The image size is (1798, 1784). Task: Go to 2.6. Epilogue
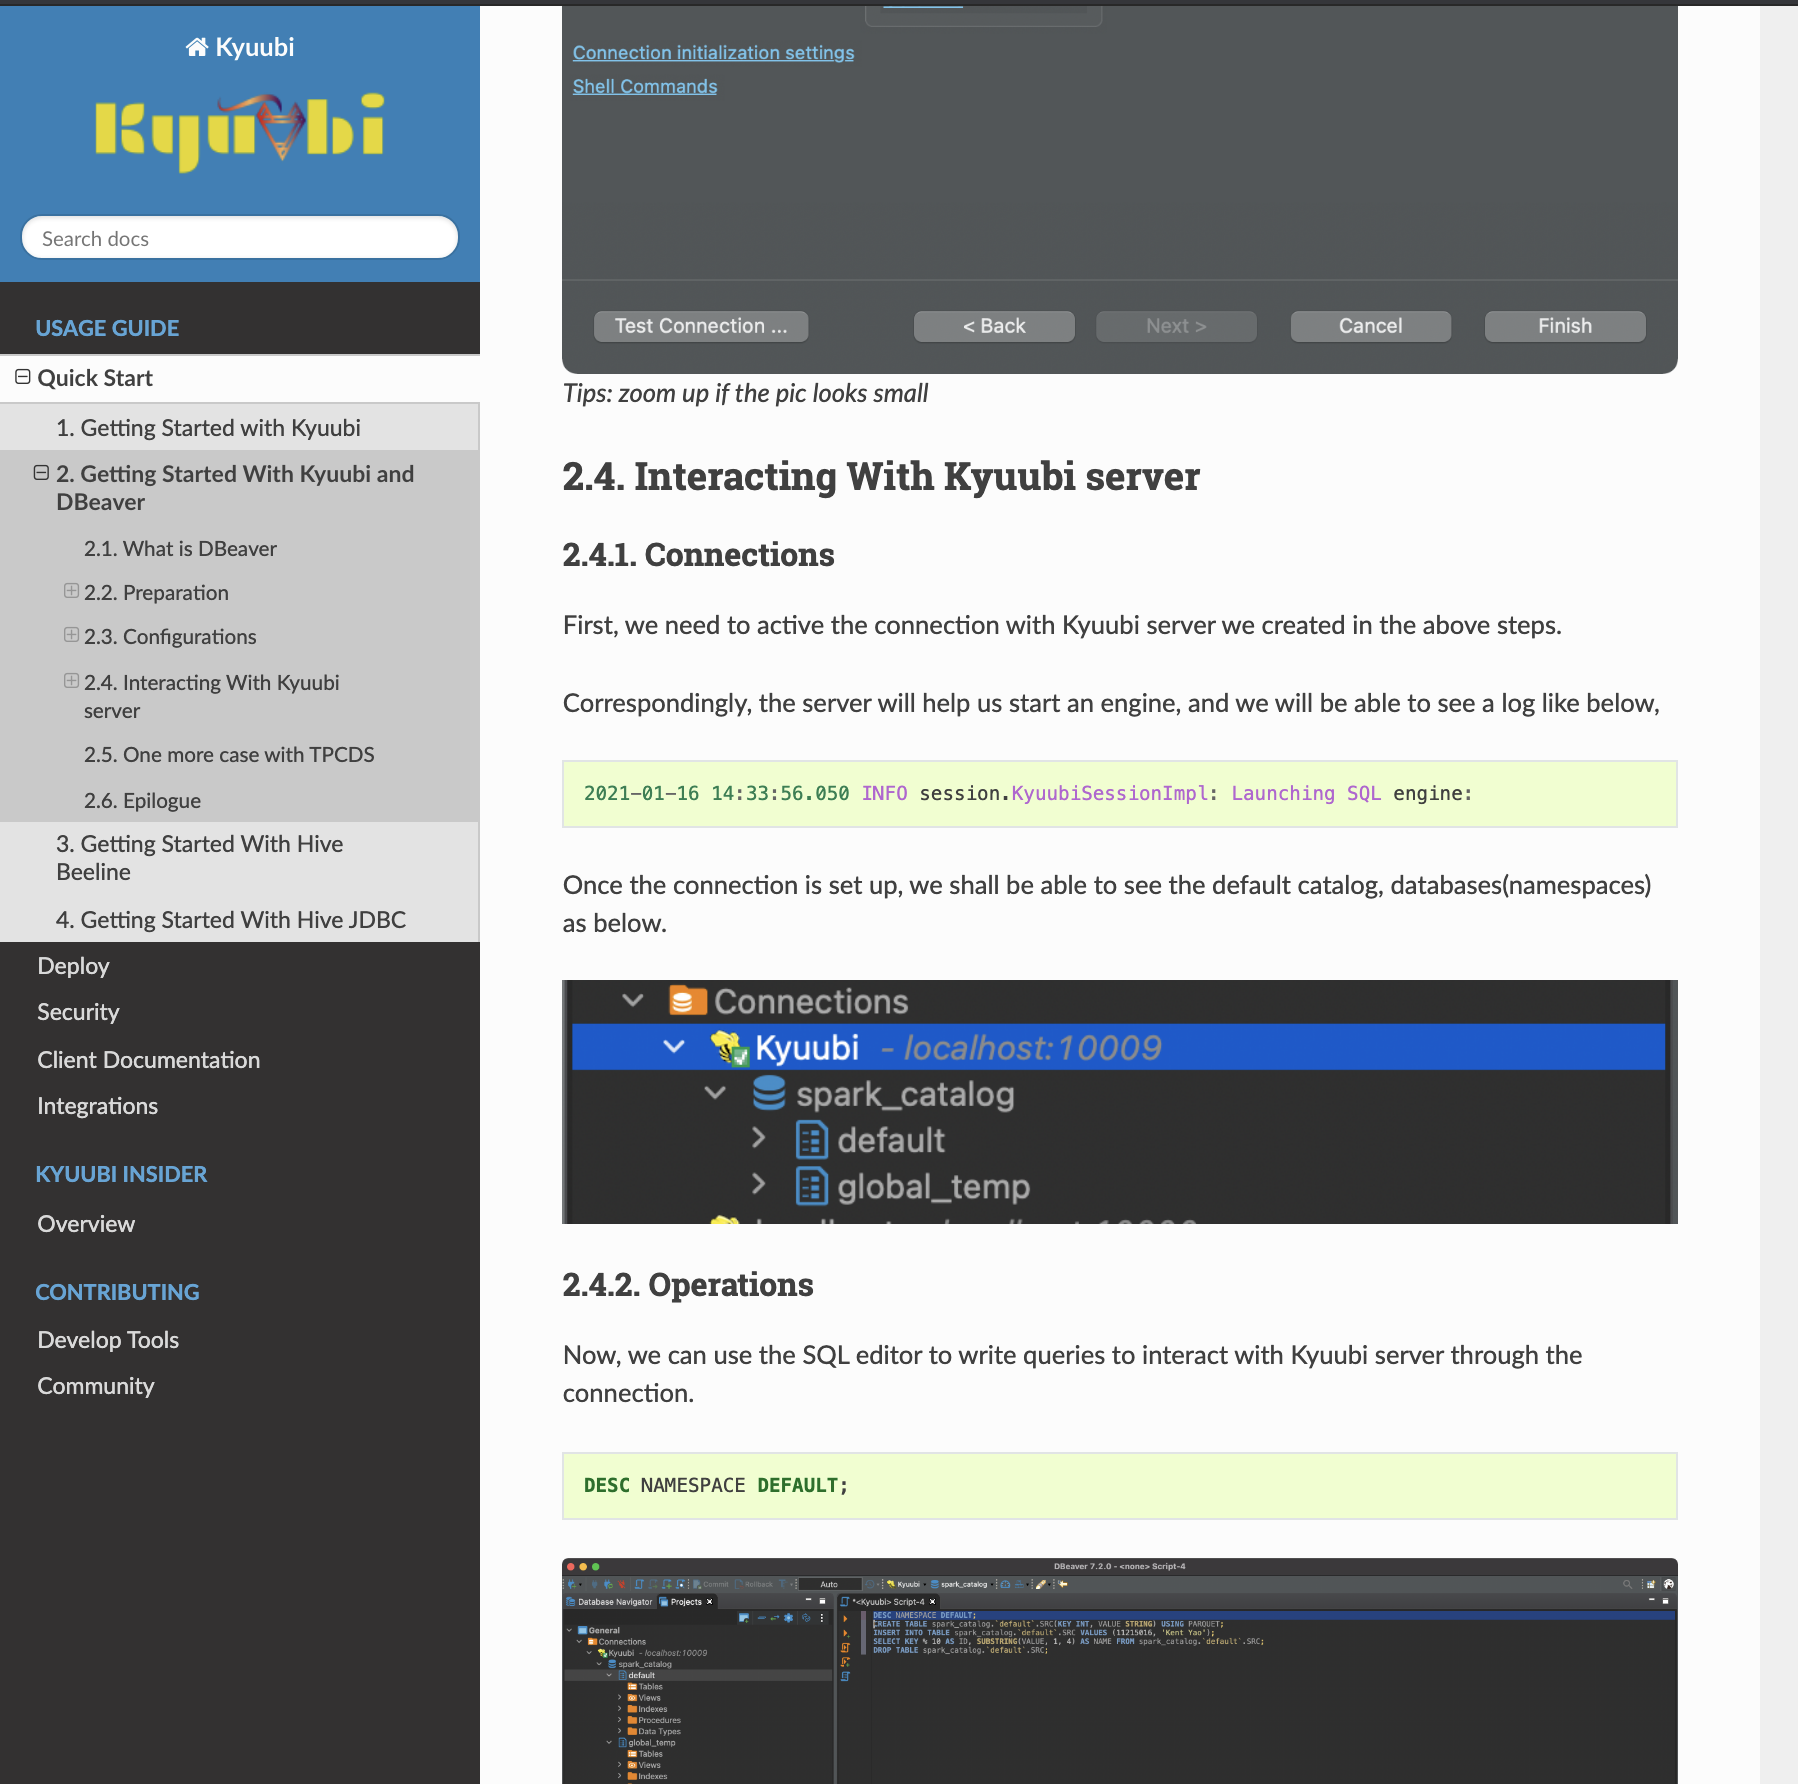coord(142,800)
